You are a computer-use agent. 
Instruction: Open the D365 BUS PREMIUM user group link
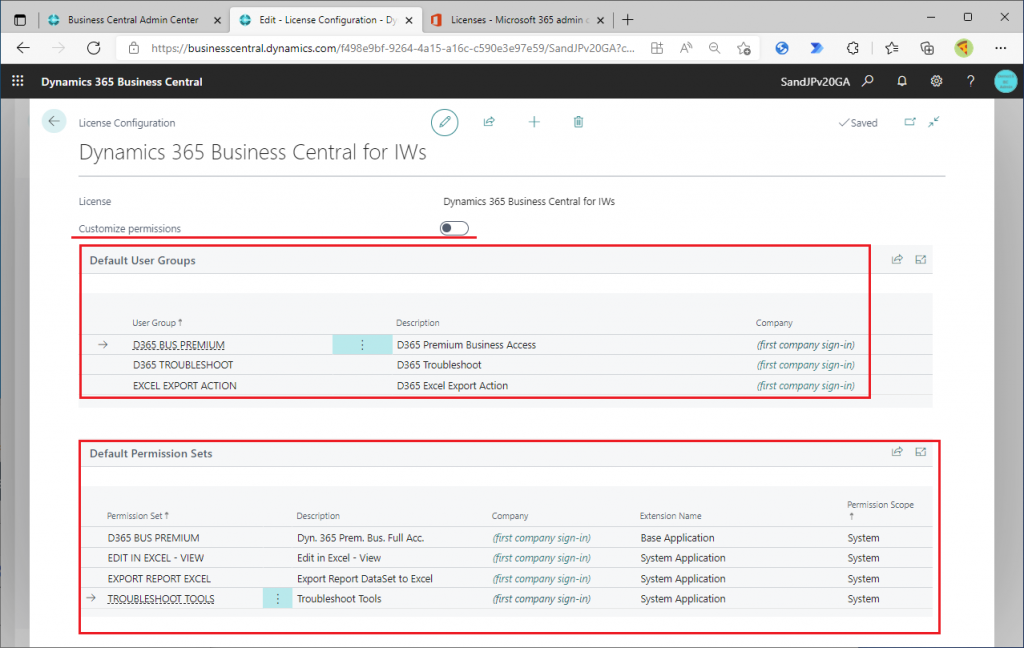click(178, 345)
